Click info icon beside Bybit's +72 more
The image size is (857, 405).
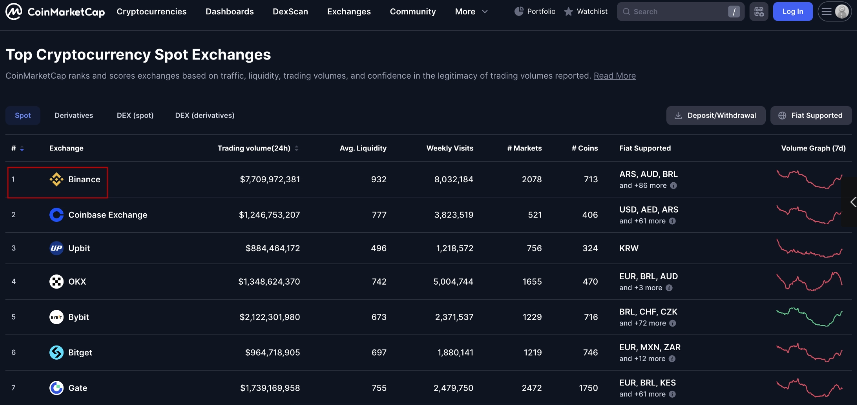coord(673,324)
